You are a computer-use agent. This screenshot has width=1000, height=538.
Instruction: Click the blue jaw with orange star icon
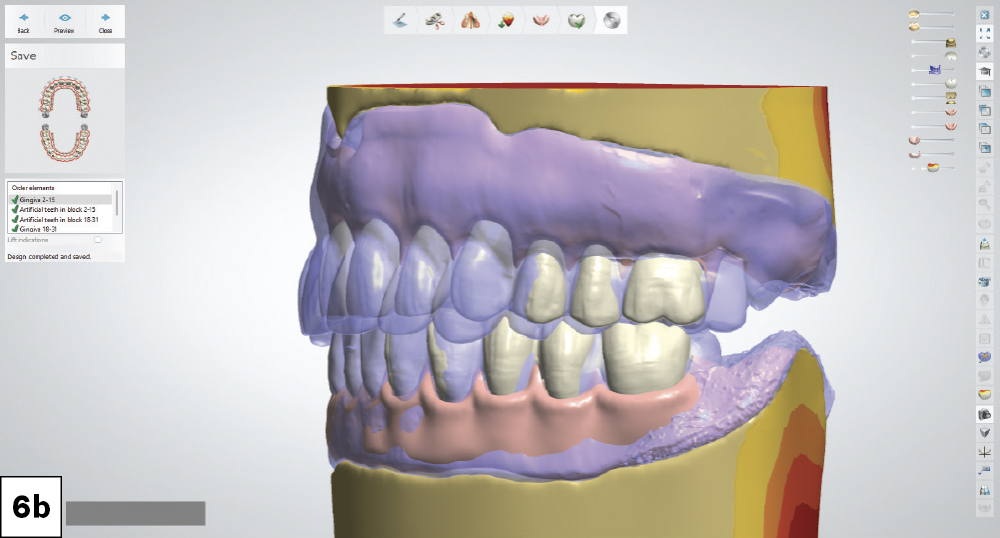click(x=985, y=357)
